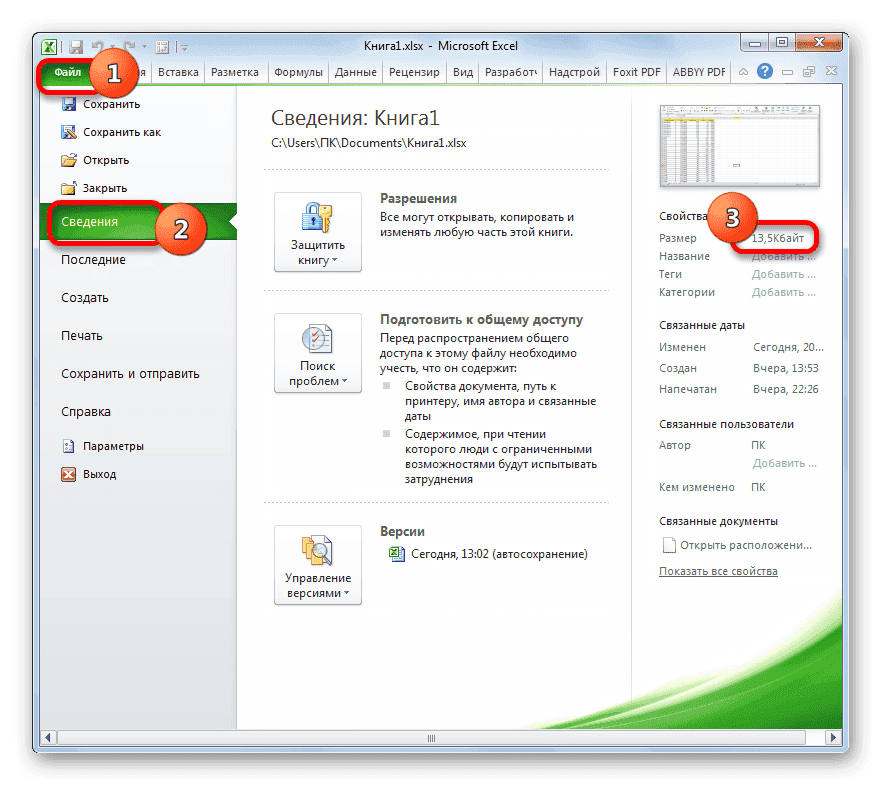Click the Сохранить disk icon in the sidebar
The width and height of the screenshot is (882, 786).
click(68, 103)
